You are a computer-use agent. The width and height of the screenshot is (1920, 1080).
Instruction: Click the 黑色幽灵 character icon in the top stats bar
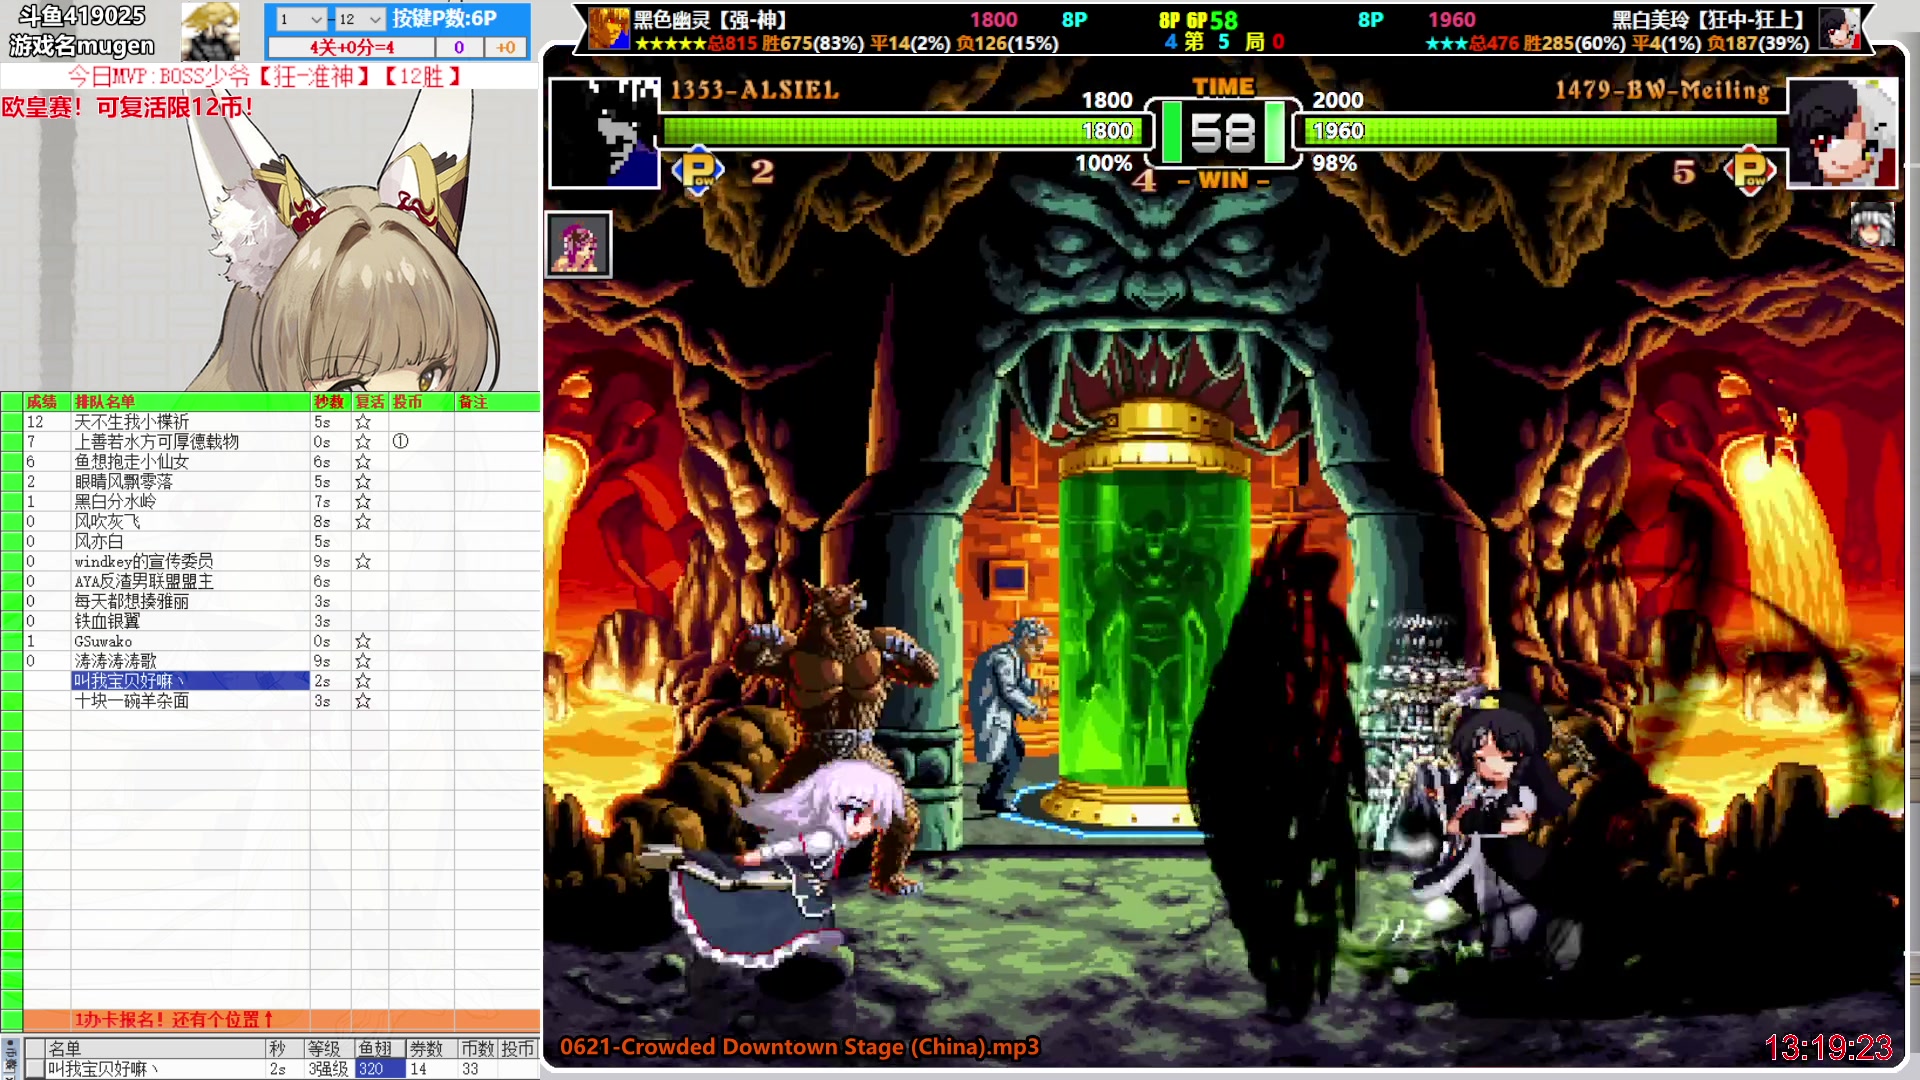609,28
